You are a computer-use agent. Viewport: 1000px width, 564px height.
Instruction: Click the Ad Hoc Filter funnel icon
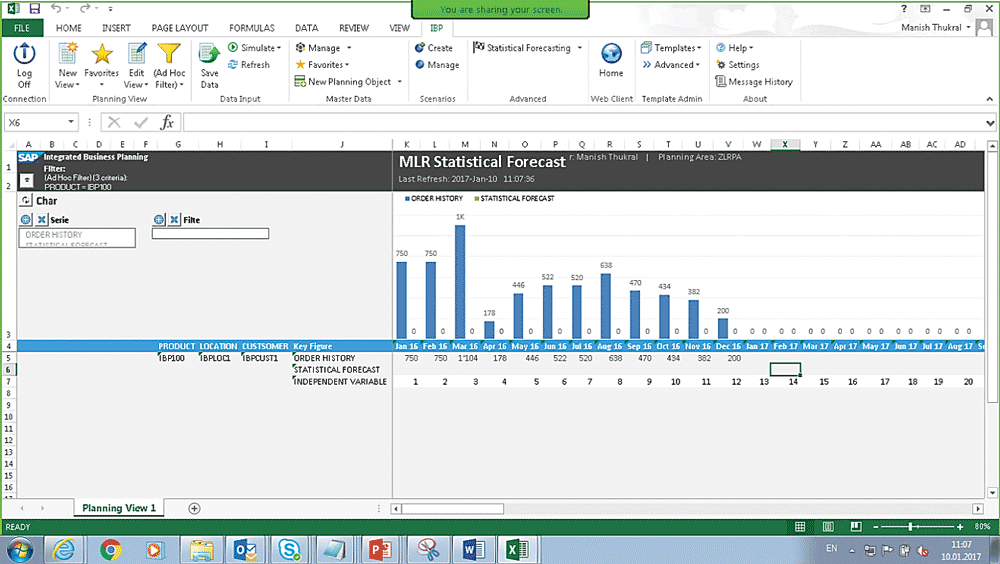tap(169, 54)
